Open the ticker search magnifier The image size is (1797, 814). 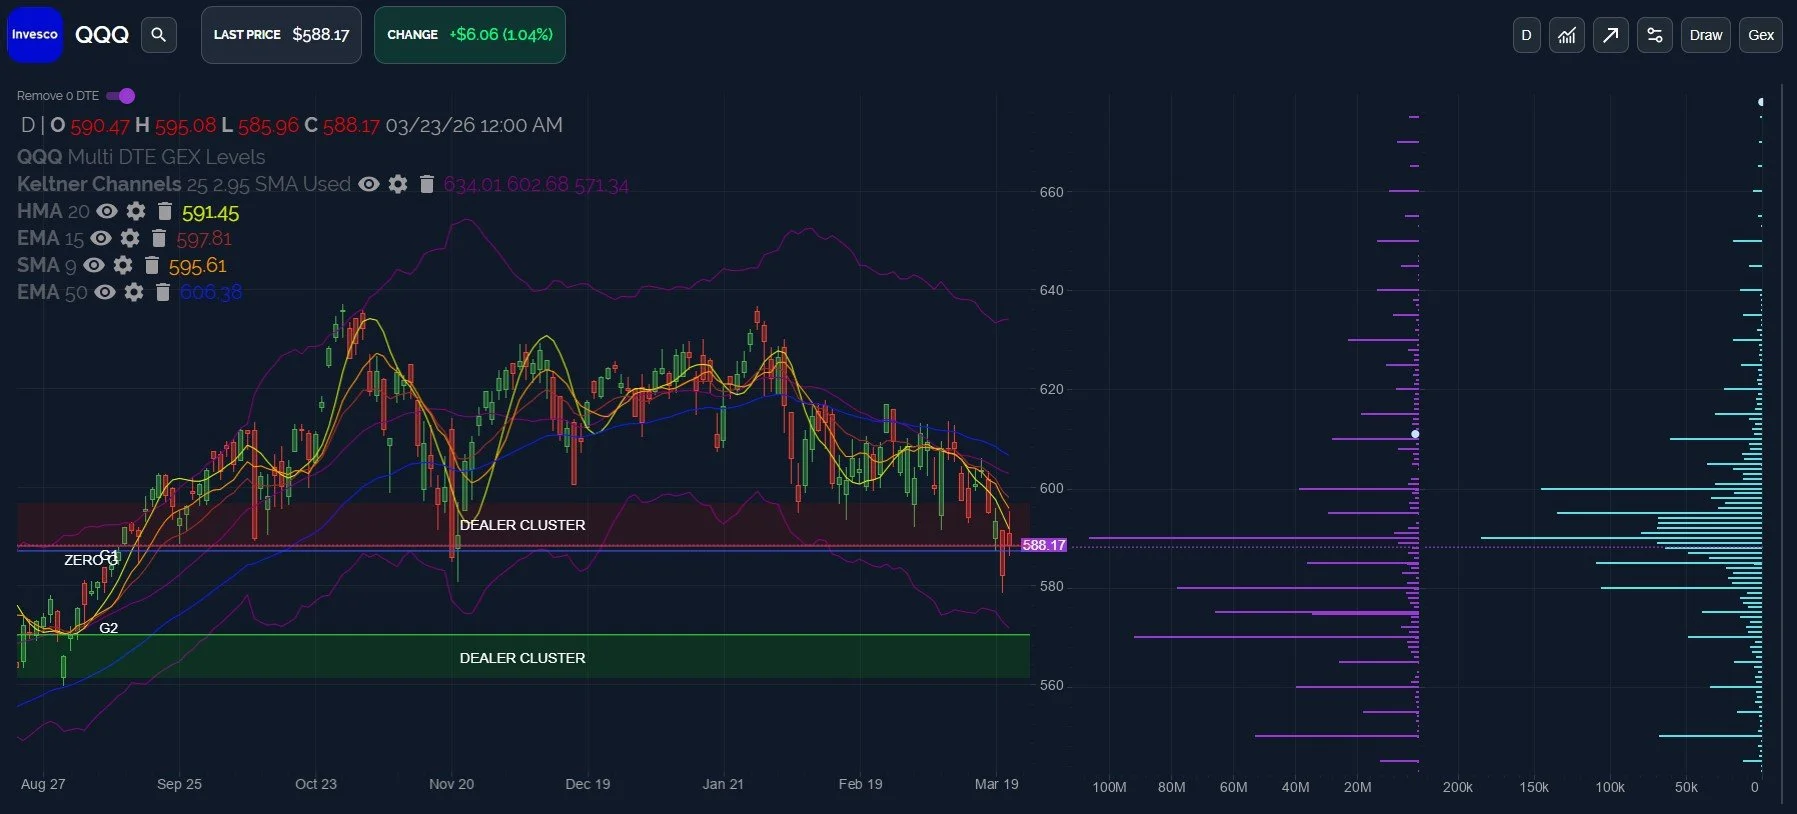[158, 35]
